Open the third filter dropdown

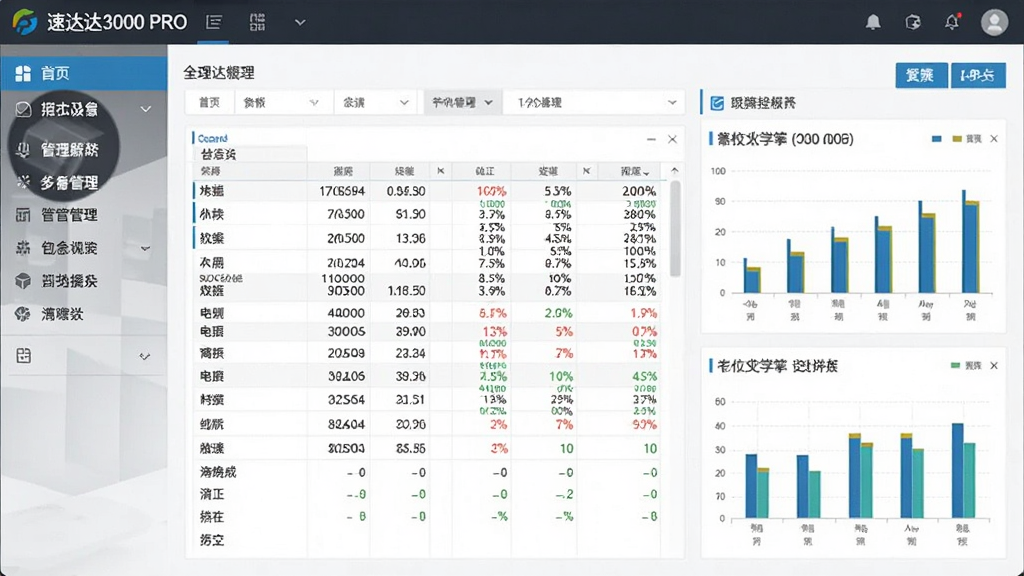tap(376, 103)
